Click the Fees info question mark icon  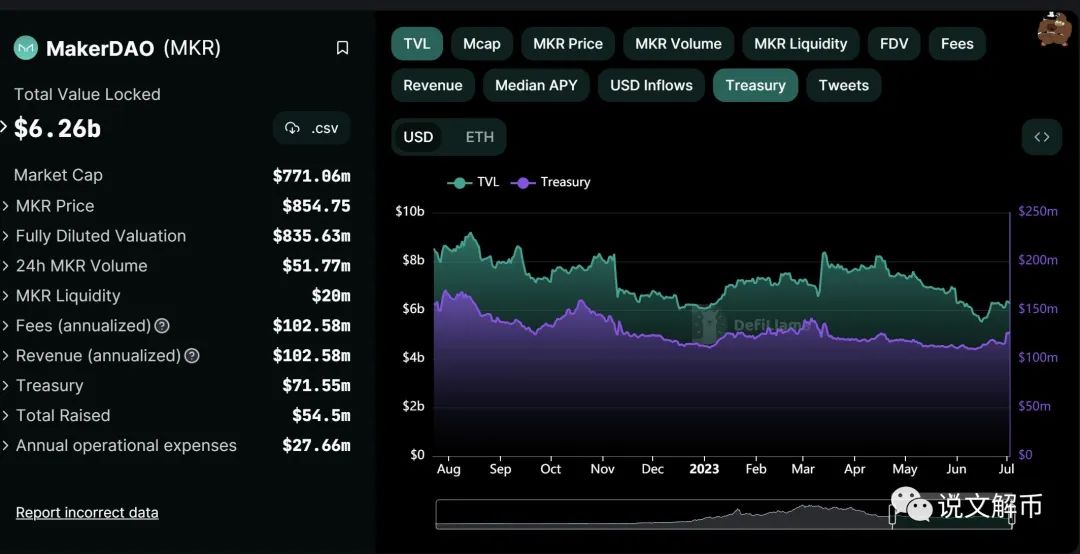(162, 326)
